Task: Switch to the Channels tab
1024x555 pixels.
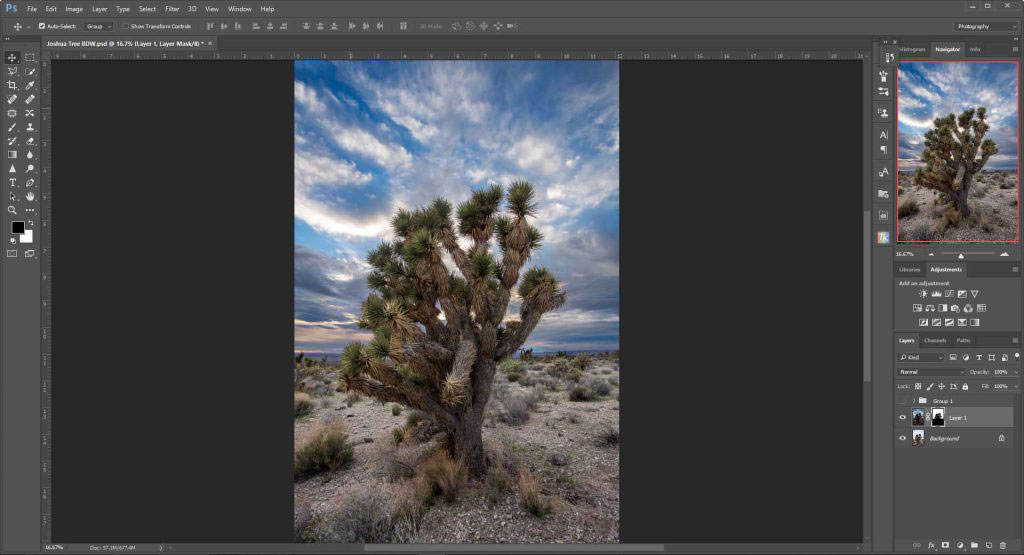Action: pyautogui.click(x=934, y=340)
